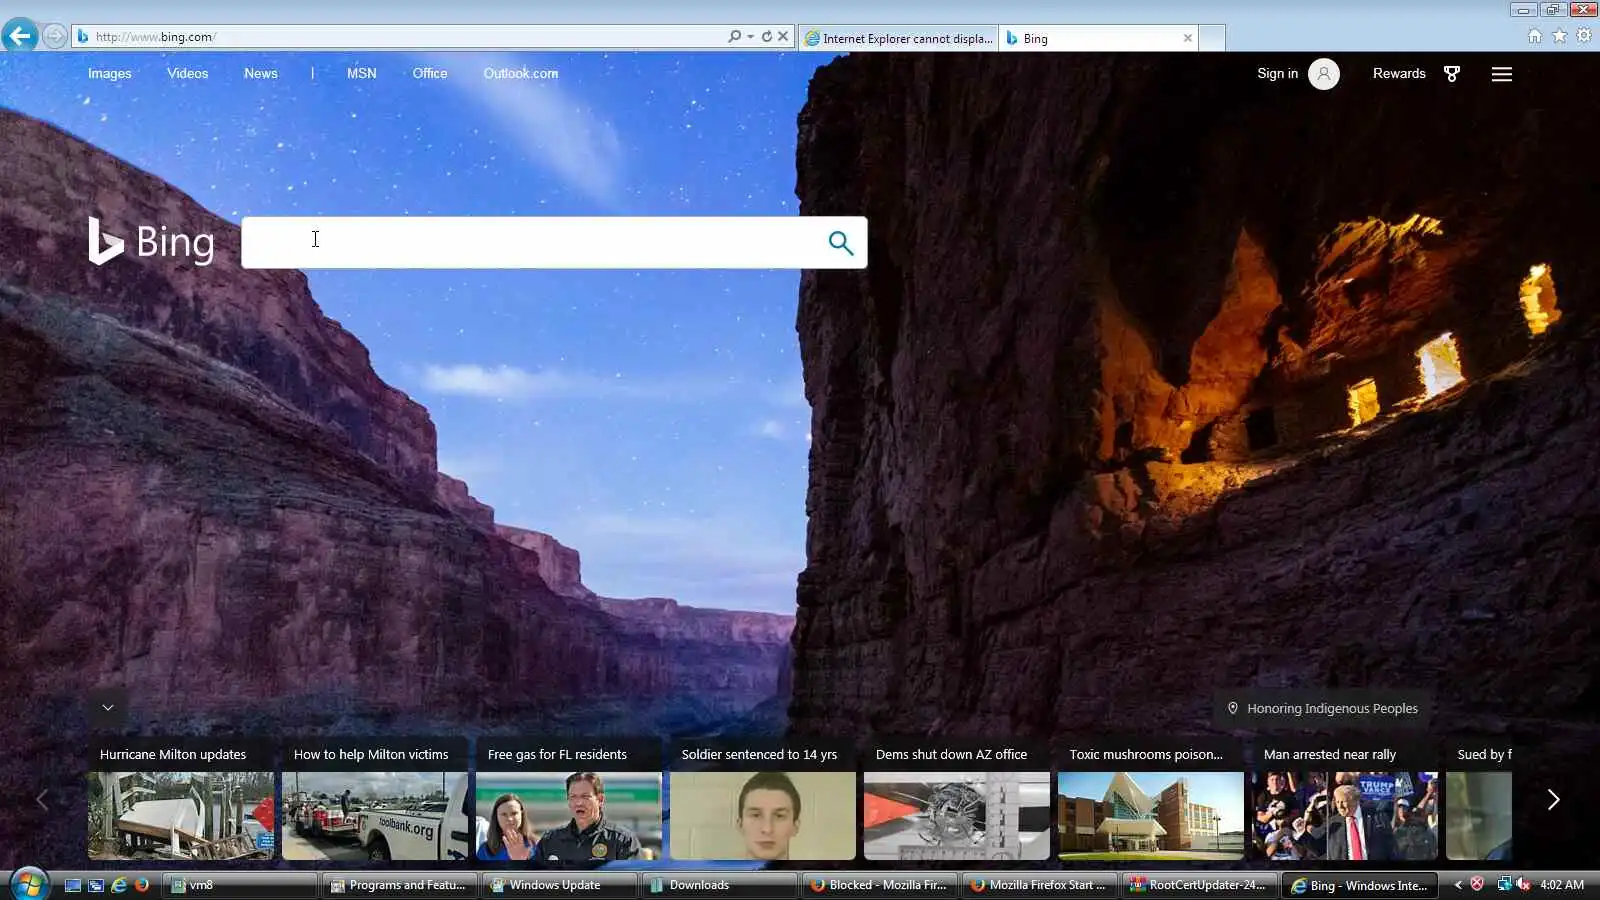Close the Bing tab
1600x900 pixels.
(1188, 38)
